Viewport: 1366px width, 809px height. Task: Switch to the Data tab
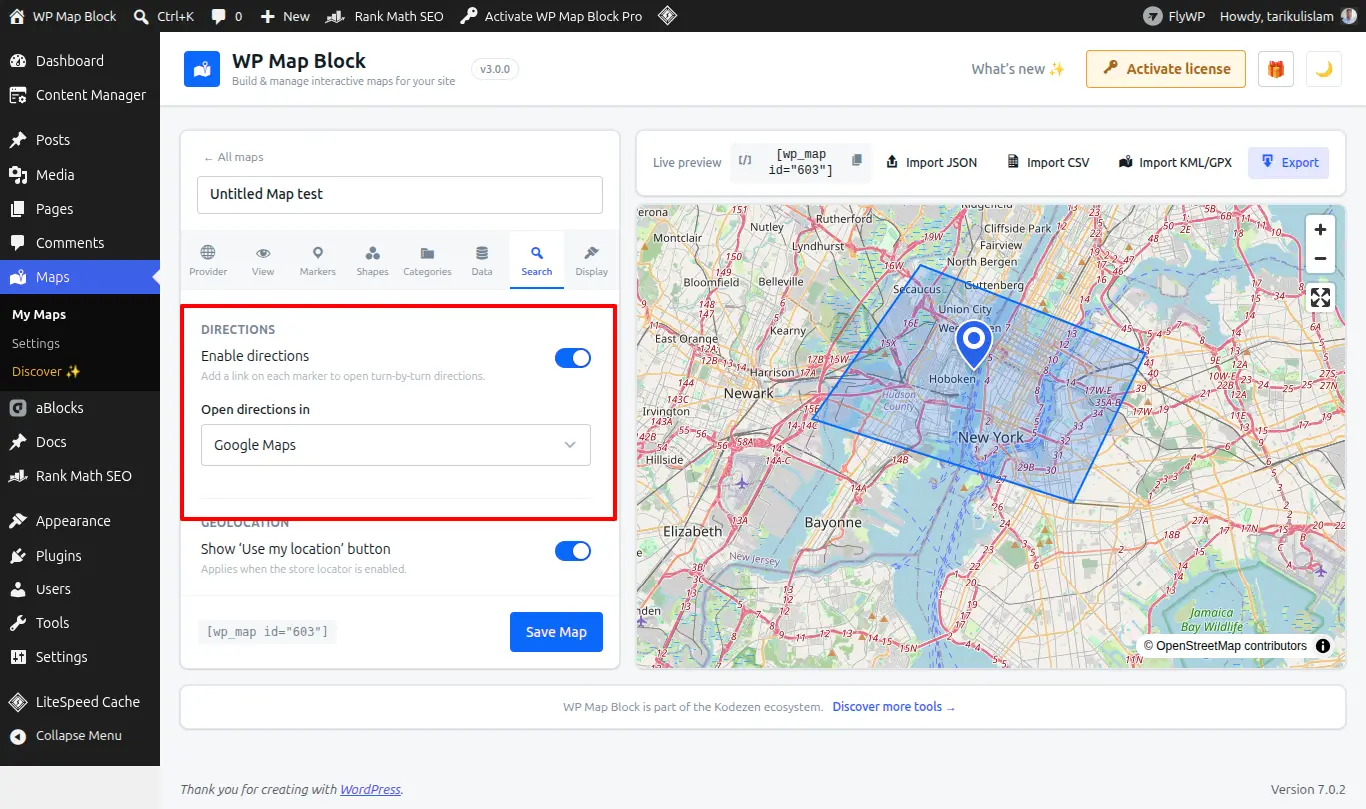click(482, 261)
